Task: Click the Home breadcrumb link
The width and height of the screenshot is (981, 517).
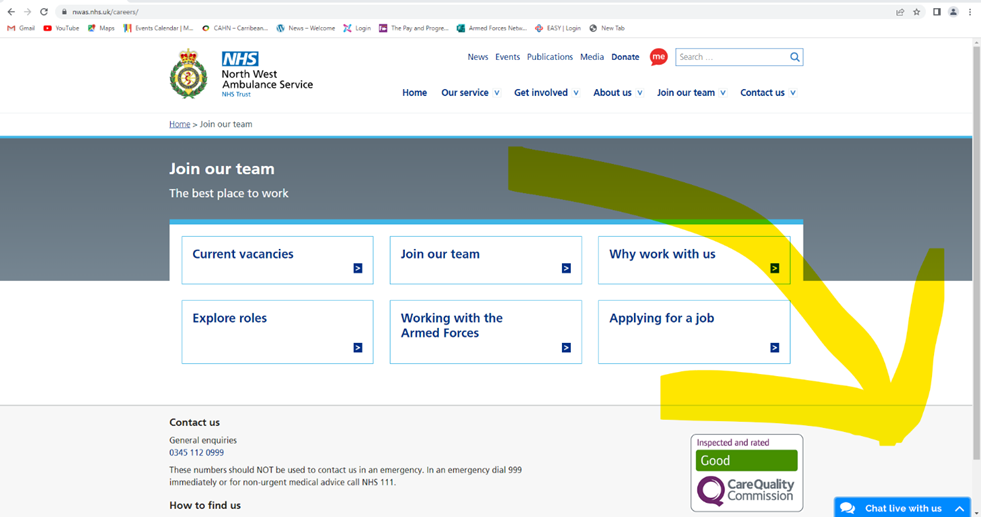Action: click(x=179, y=124)
